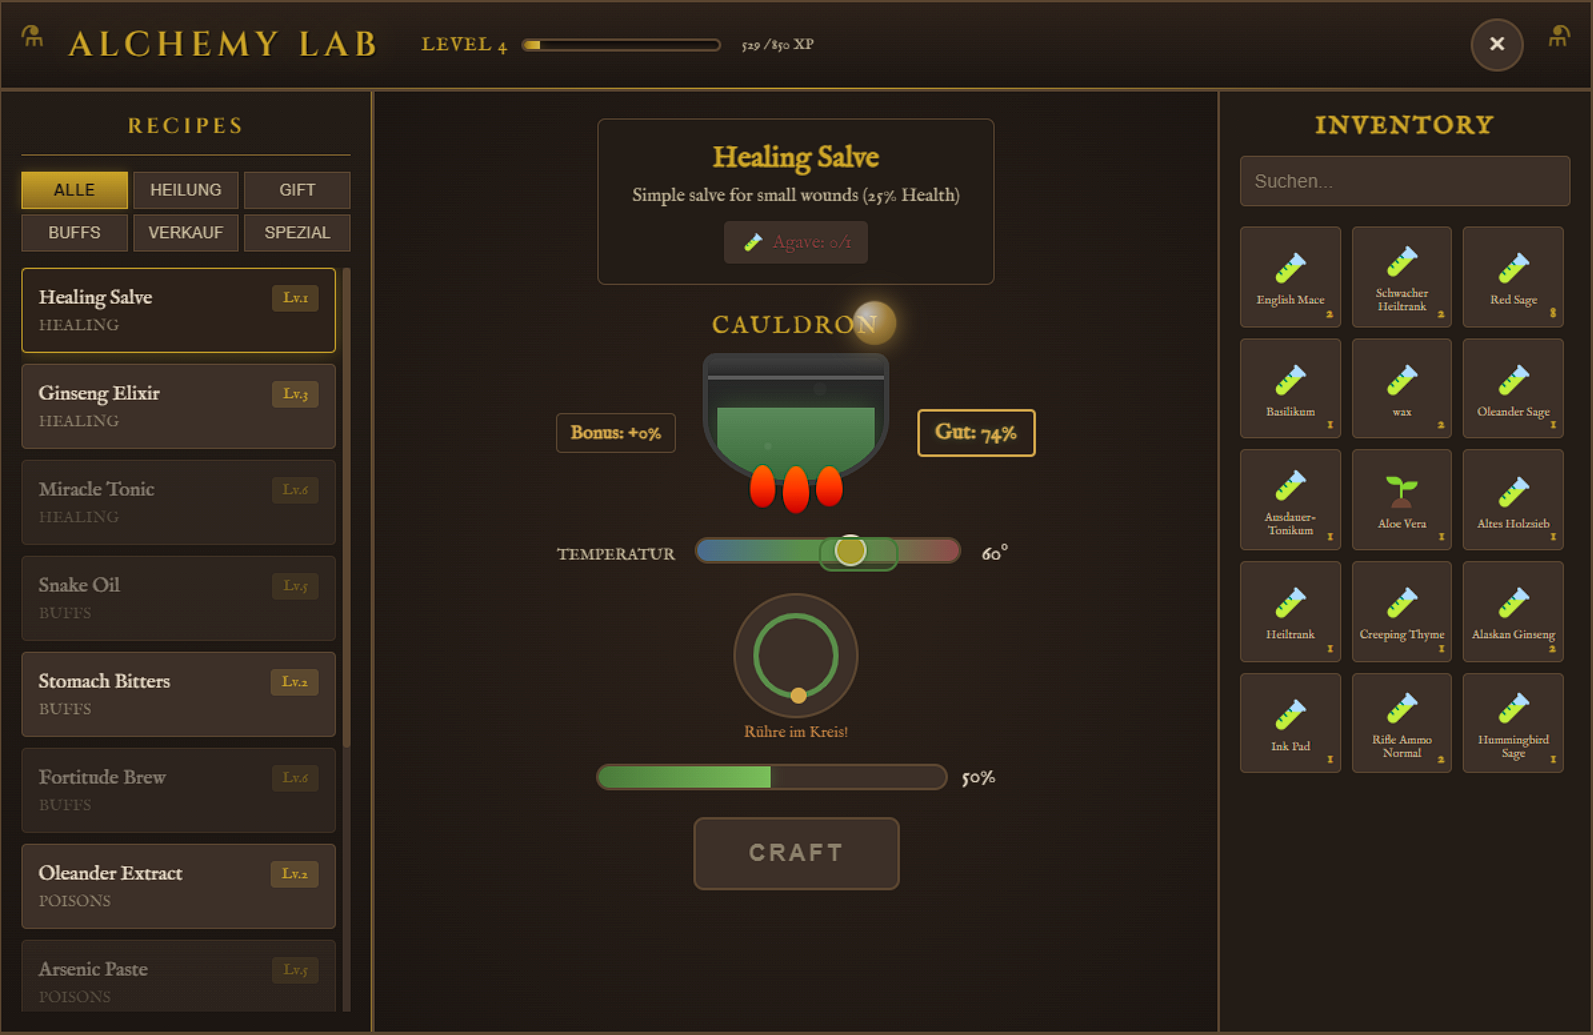
Task: Click the green crafting progress bar
Action: (x=771, y=777)
